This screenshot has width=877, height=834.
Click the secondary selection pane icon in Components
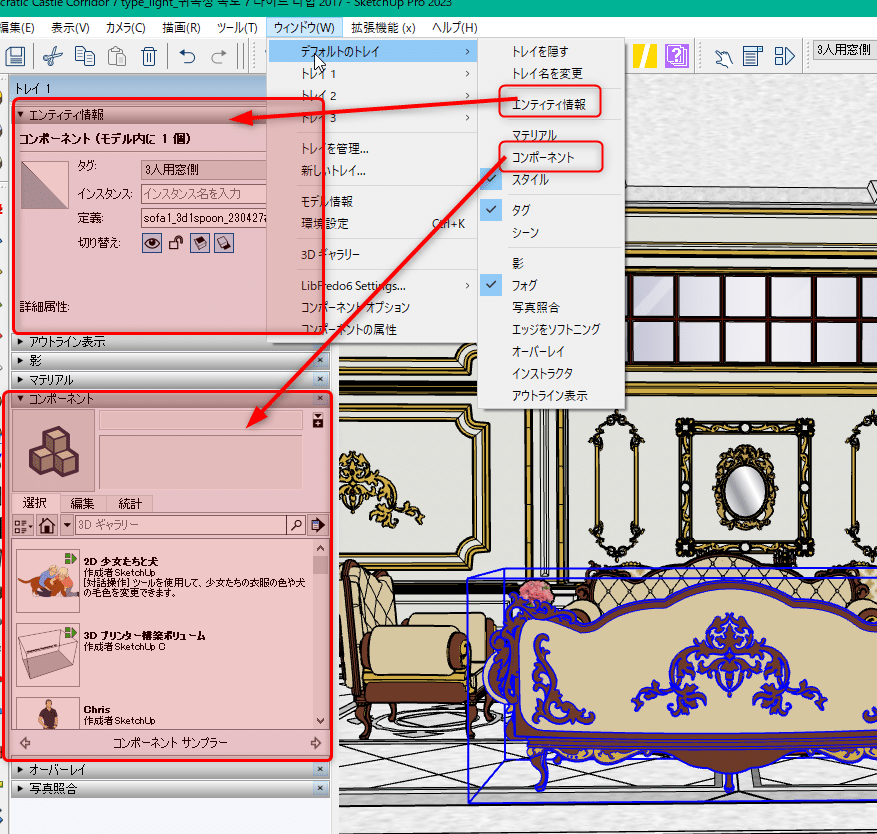(318, 421)
